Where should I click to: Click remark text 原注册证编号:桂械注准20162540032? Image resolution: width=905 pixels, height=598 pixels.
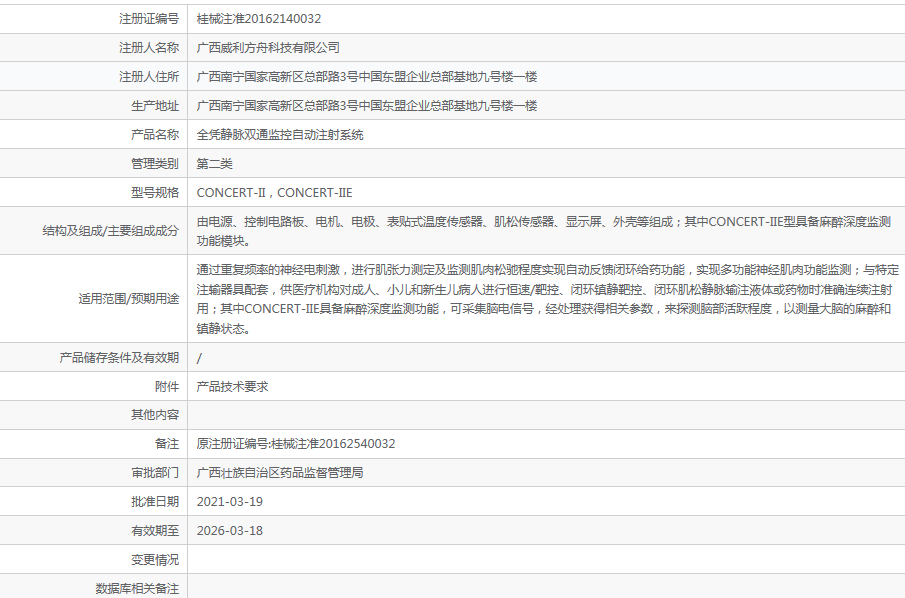(295, 444)
